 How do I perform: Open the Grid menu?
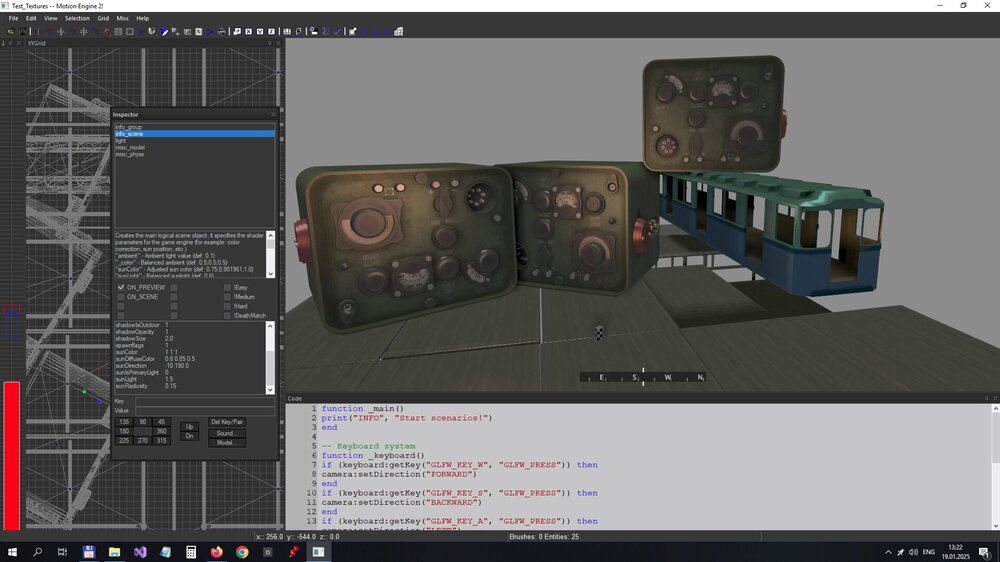(103, 18)
